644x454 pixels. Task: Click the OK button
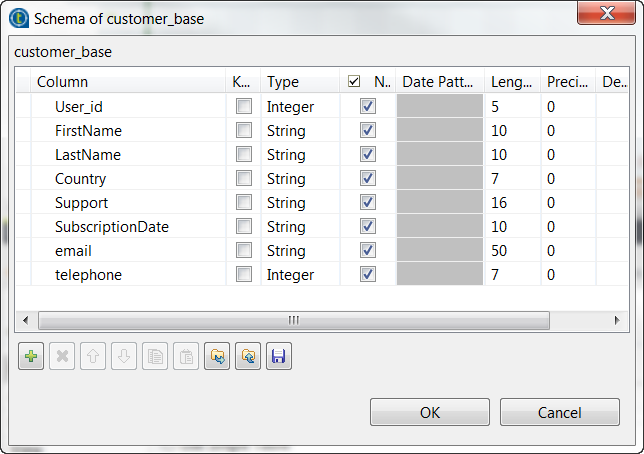(x=429, y=412)
